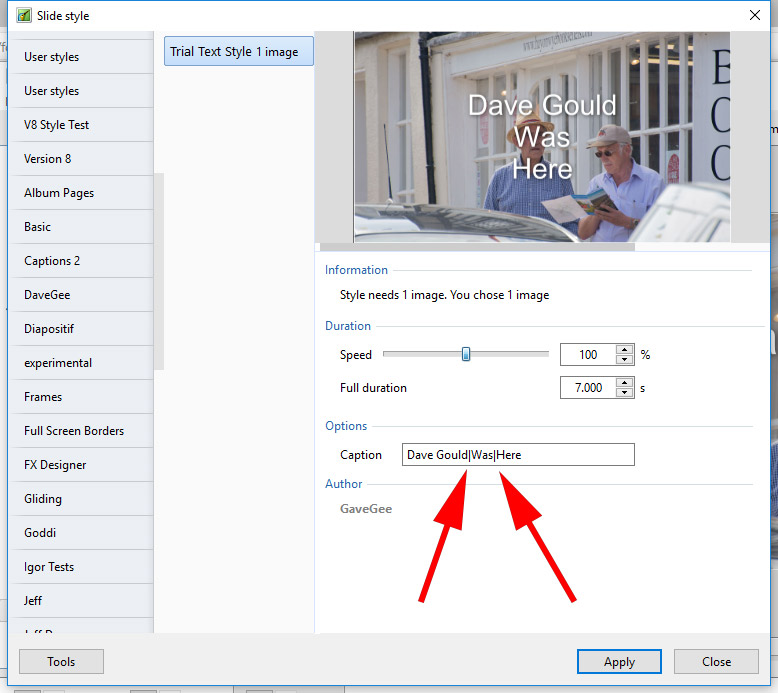Screen dimensions: 778x693
Task: Click the Speed slider handle
Action: 466,354
